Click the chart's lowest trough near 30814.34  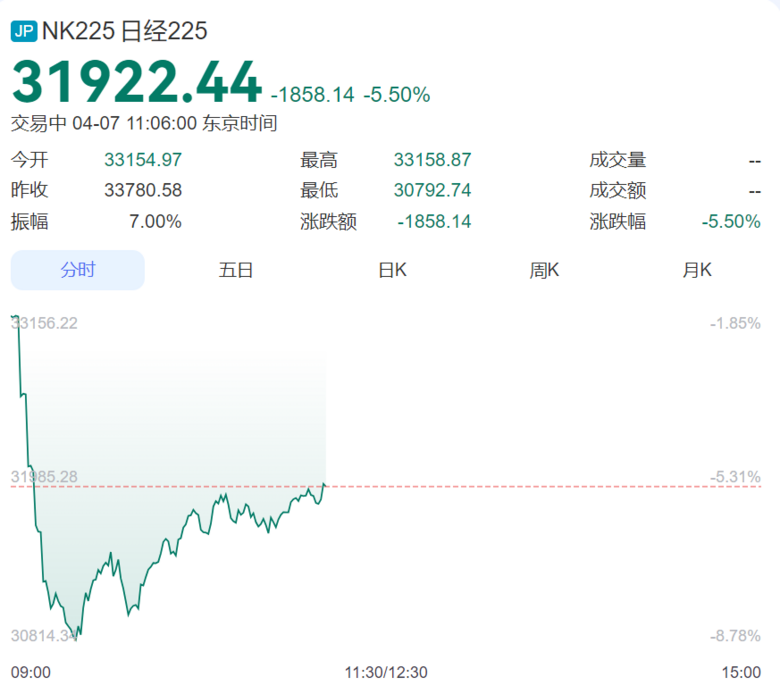[x=76, y=640]
